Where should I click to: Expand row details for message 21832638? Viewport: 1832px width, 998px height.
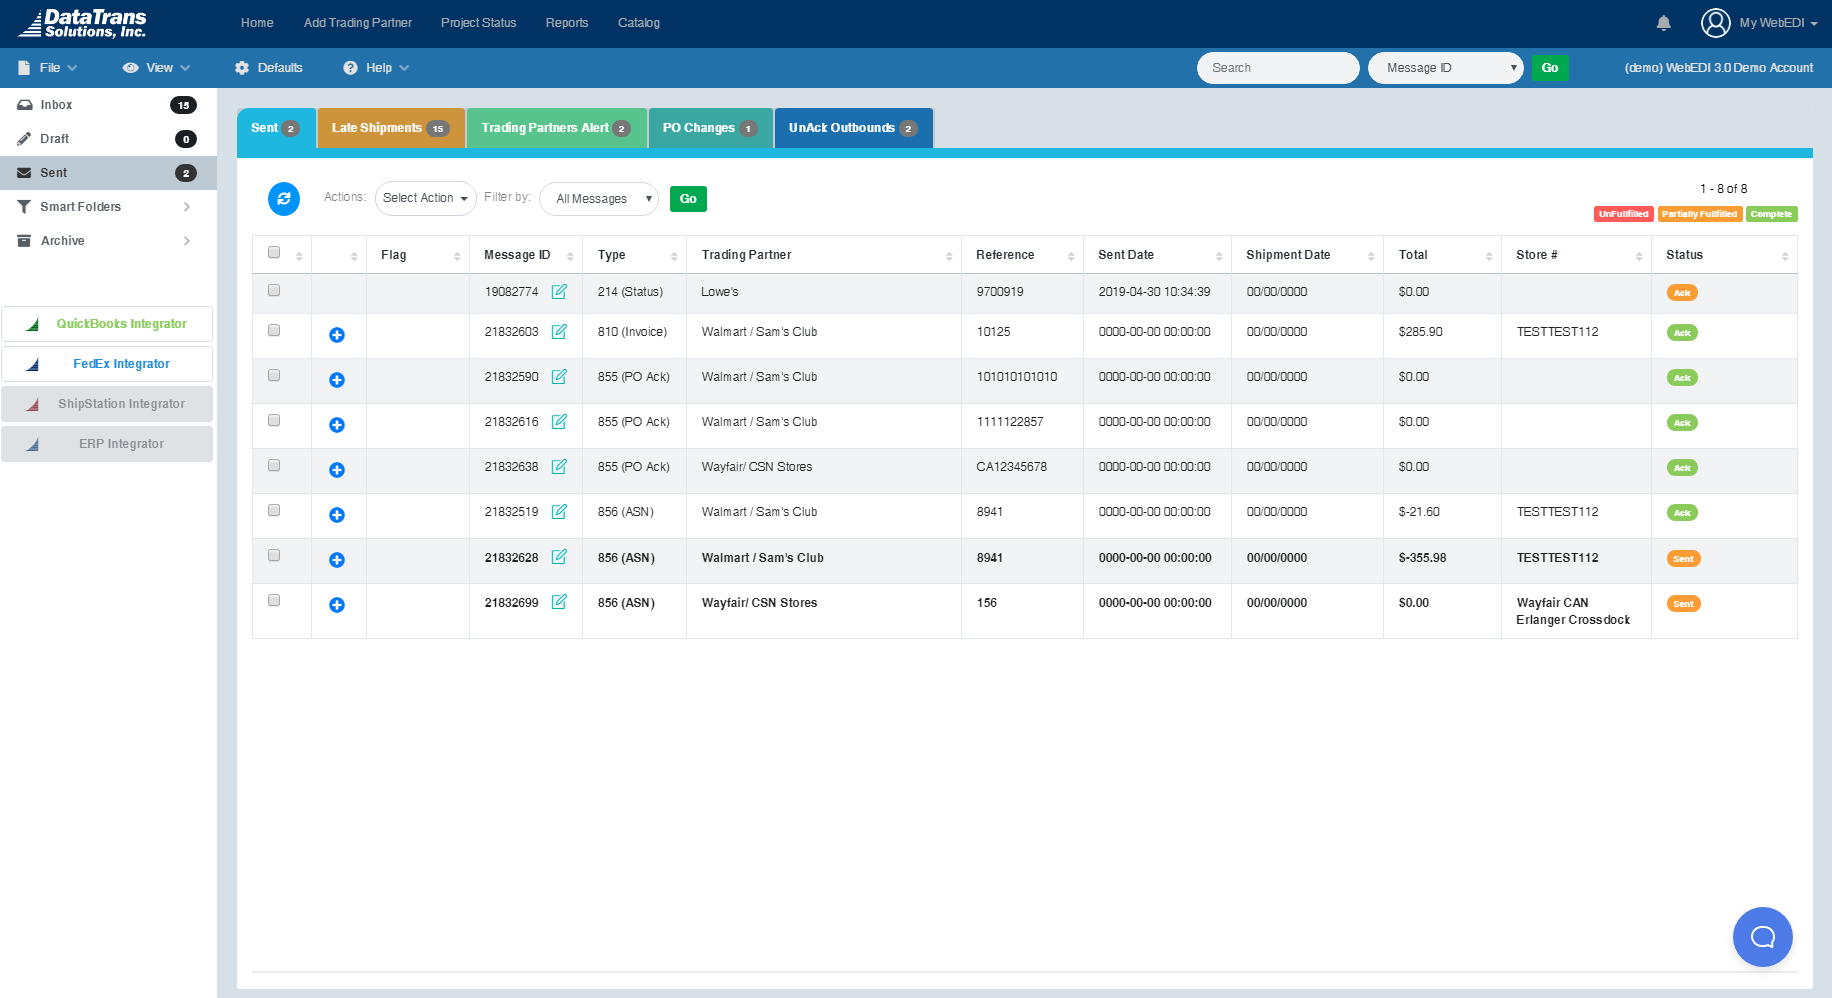(x=337, y=470)
